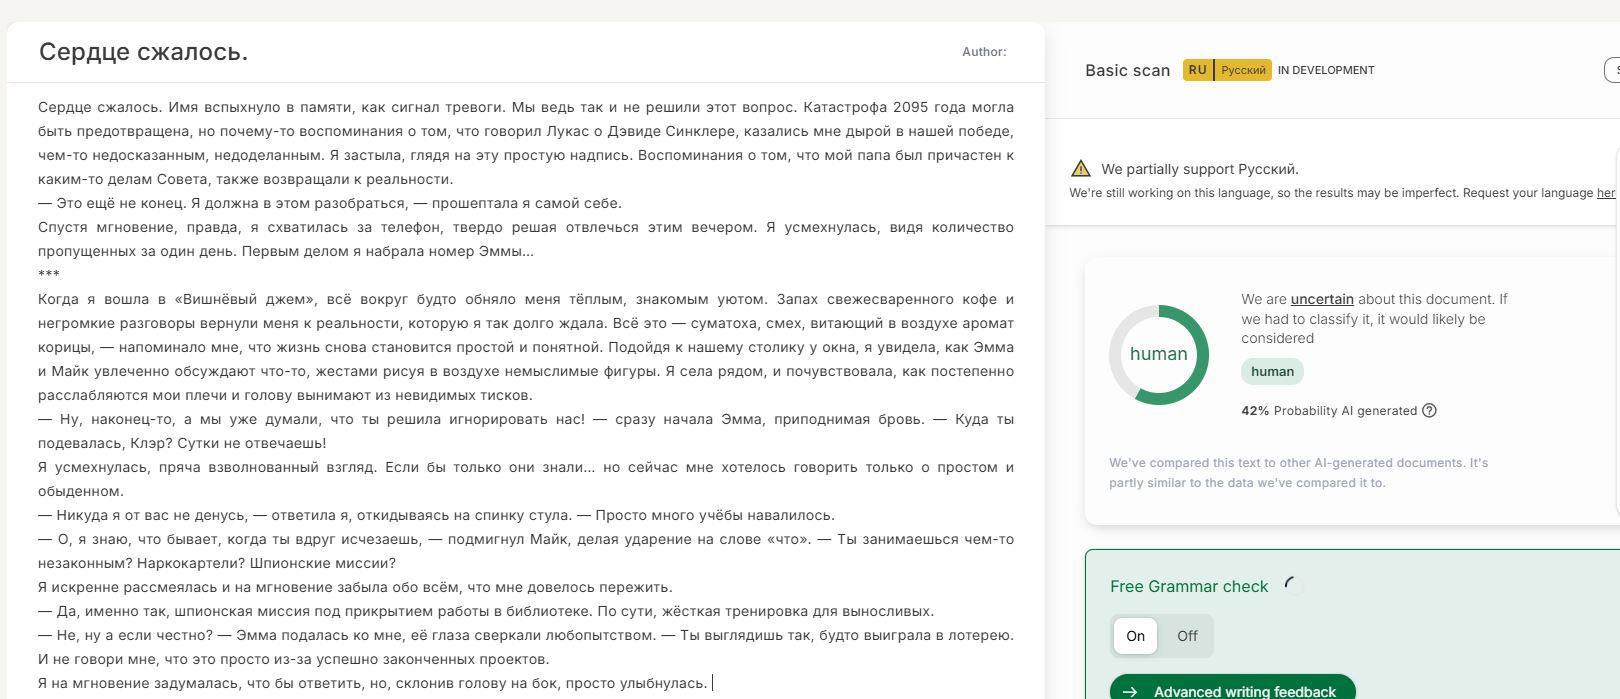The image size is (1620, 699).
Task: Click the 'IN DEVELOPMENT' label
Action: [1326, 70]
